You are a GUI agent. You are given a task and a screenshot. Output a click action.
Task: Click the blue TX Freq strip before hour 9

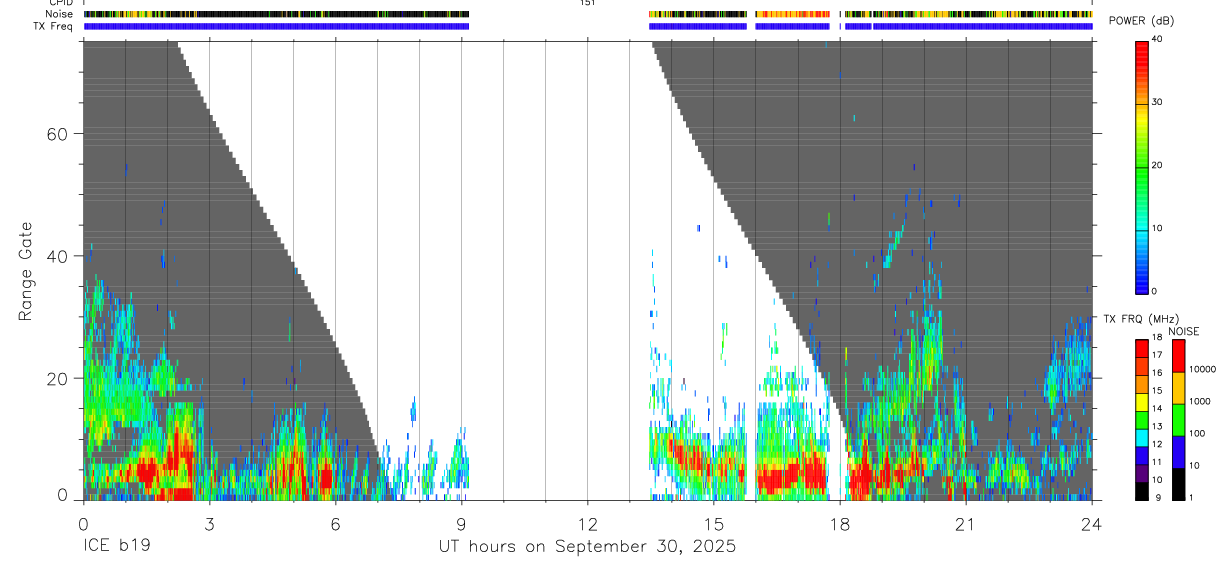click(x=276, y=26)
